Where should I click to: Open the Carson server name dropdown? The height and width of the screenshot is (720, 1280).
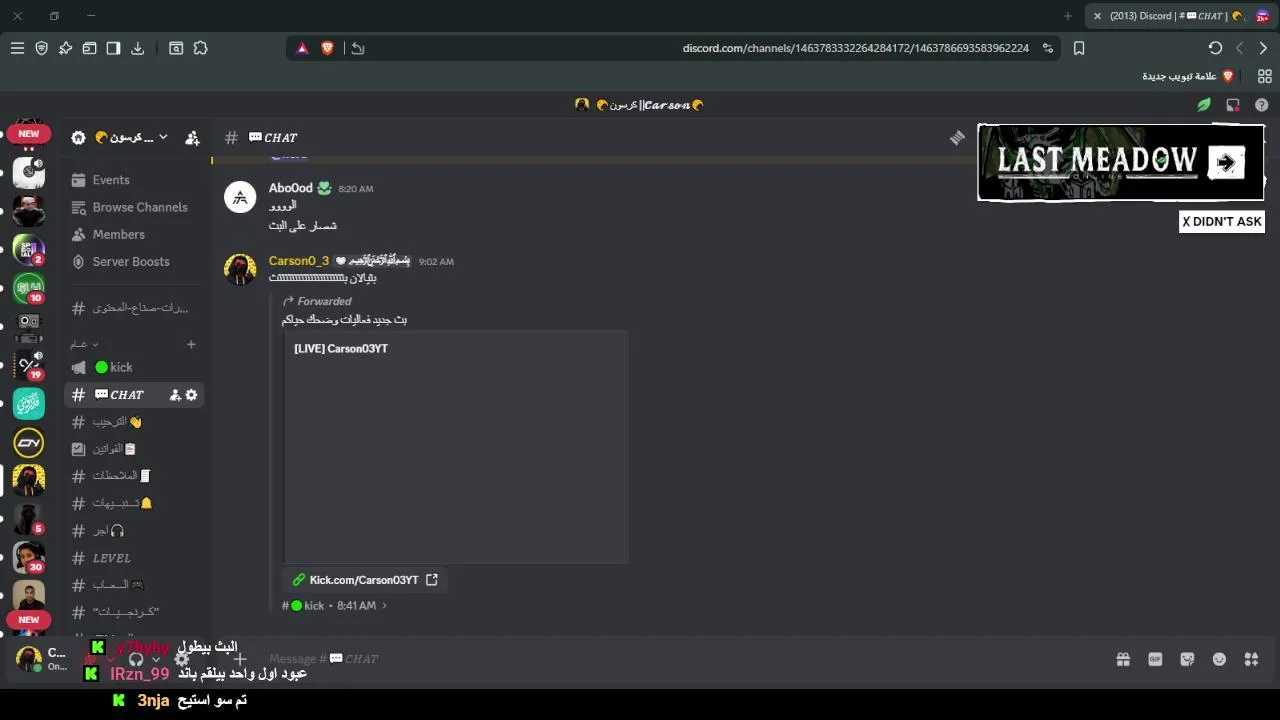(130, 138)
